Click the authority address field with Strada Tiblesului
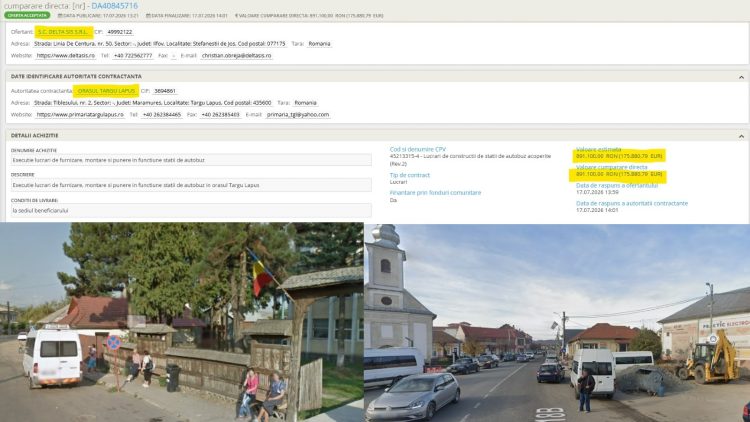 [153, 103]
